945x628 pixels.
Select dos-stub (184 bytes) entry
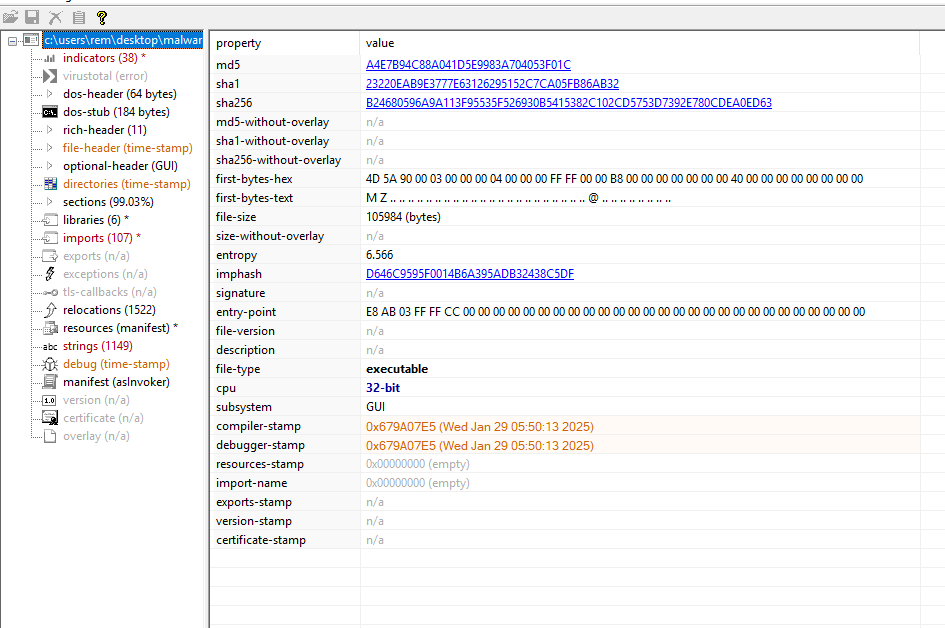click(116, 112)
